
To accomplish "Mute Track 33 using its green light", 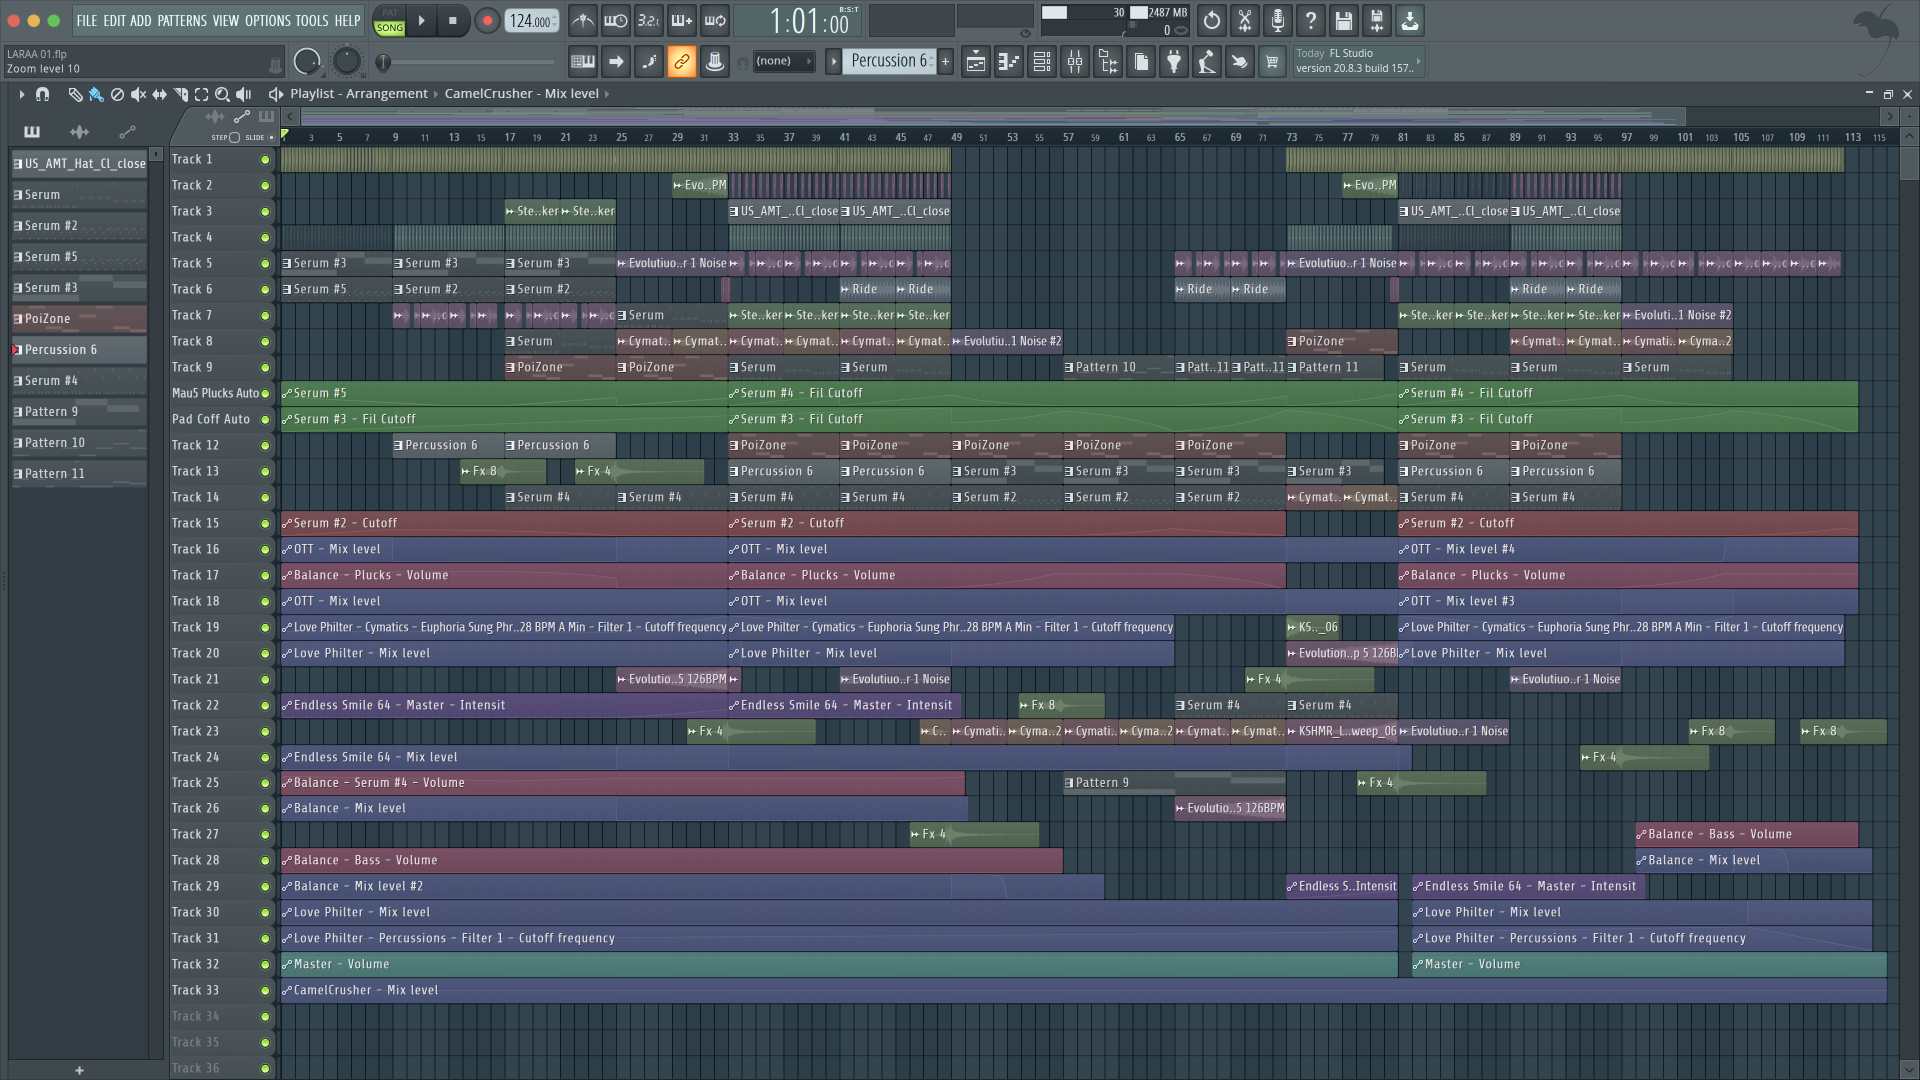I will click(x=265, y=991).
